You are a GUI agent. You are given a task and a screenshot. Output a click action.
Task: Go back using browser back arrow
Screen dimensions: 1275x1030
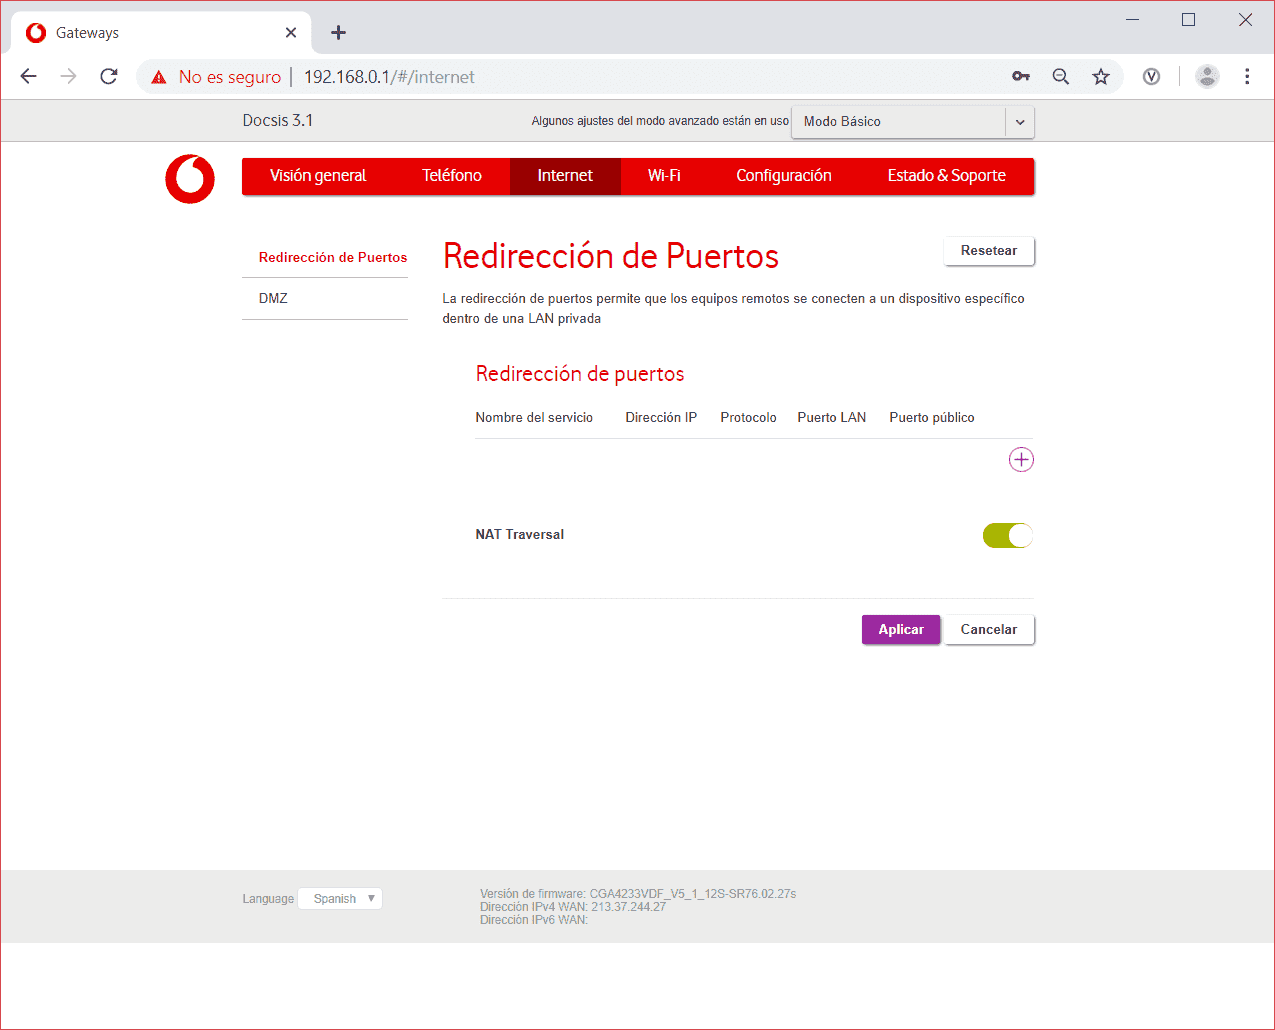pyautogui.click(x=29, y=77)
